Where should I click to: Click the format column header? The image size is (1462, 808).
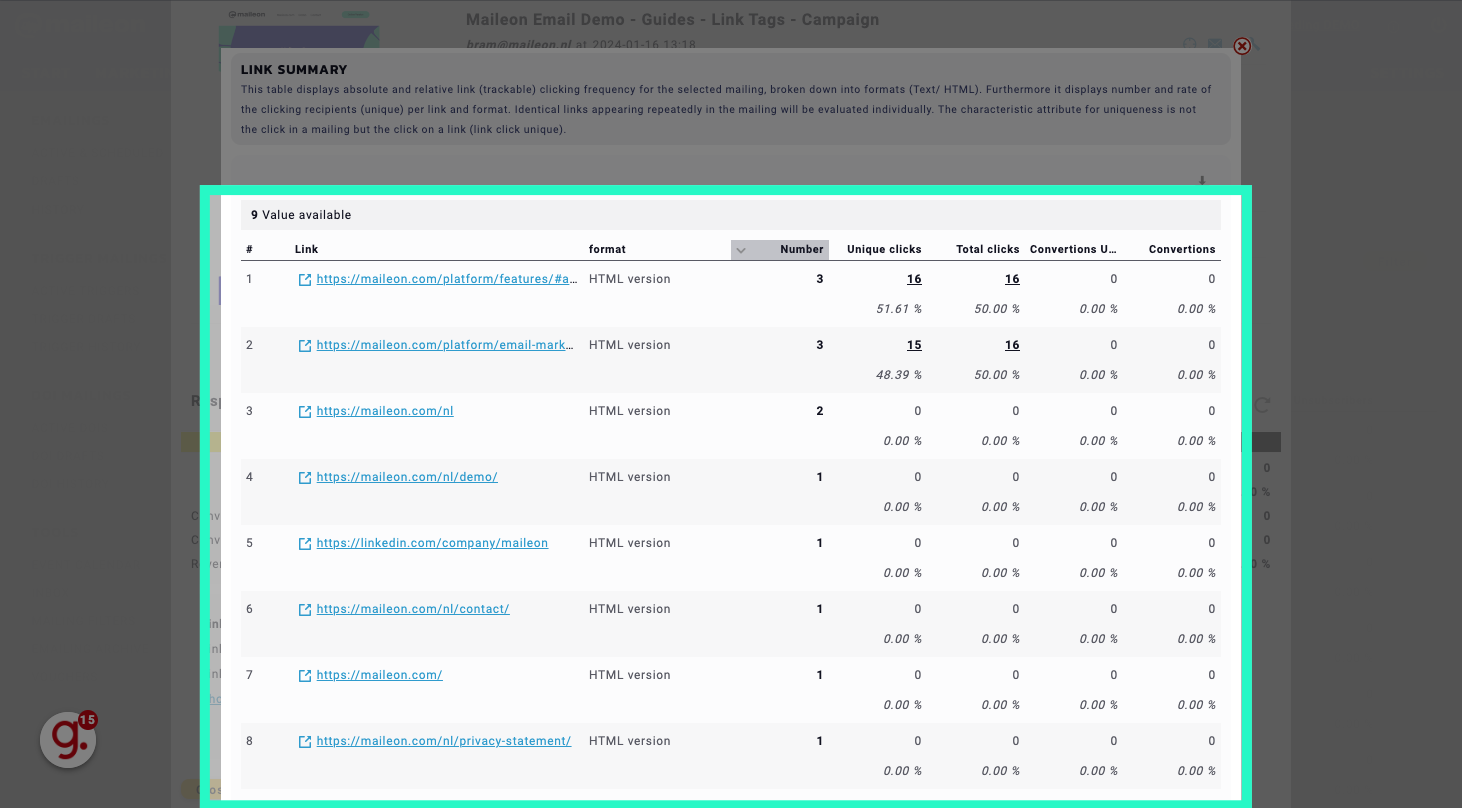(x=607, y=249)
